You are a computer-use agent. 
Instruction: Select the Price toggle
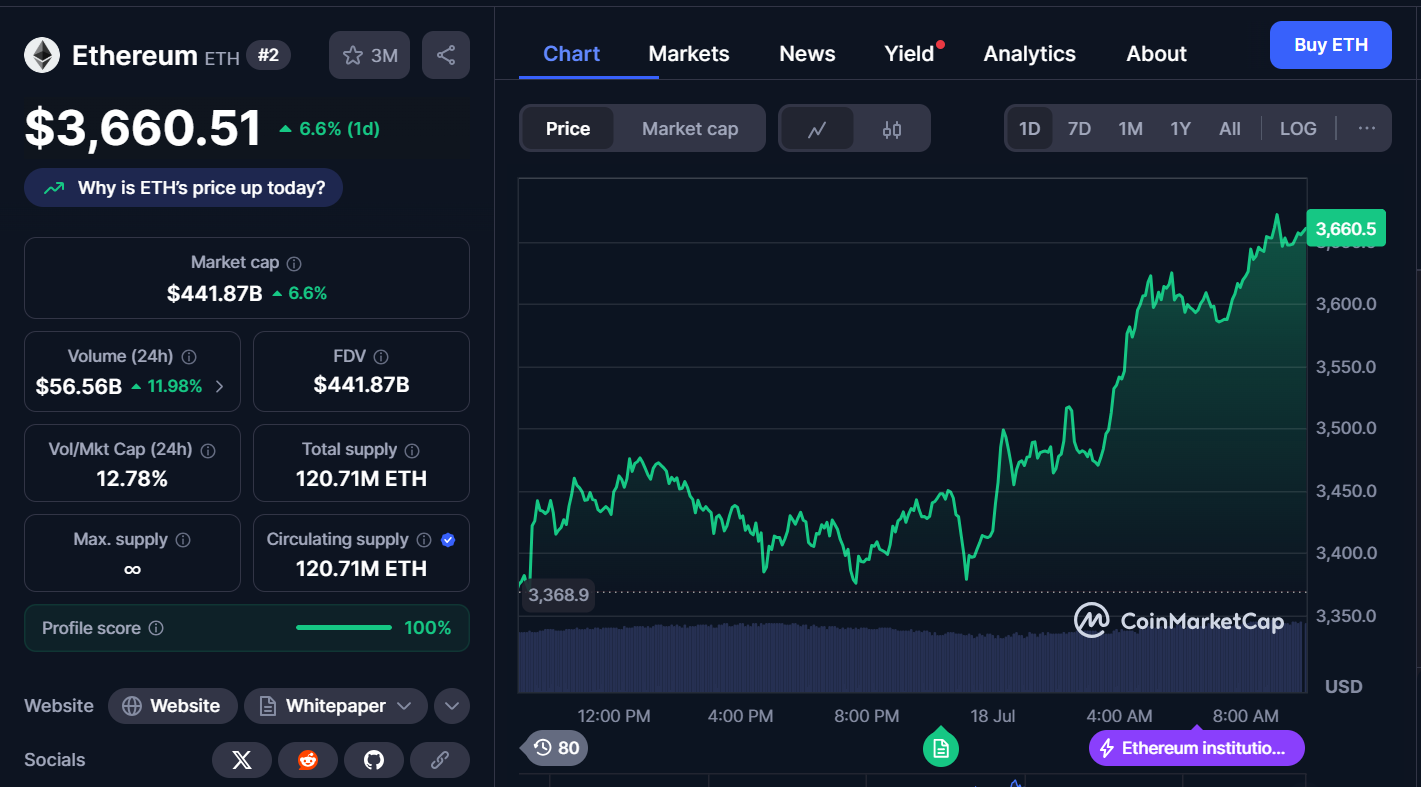568,129
